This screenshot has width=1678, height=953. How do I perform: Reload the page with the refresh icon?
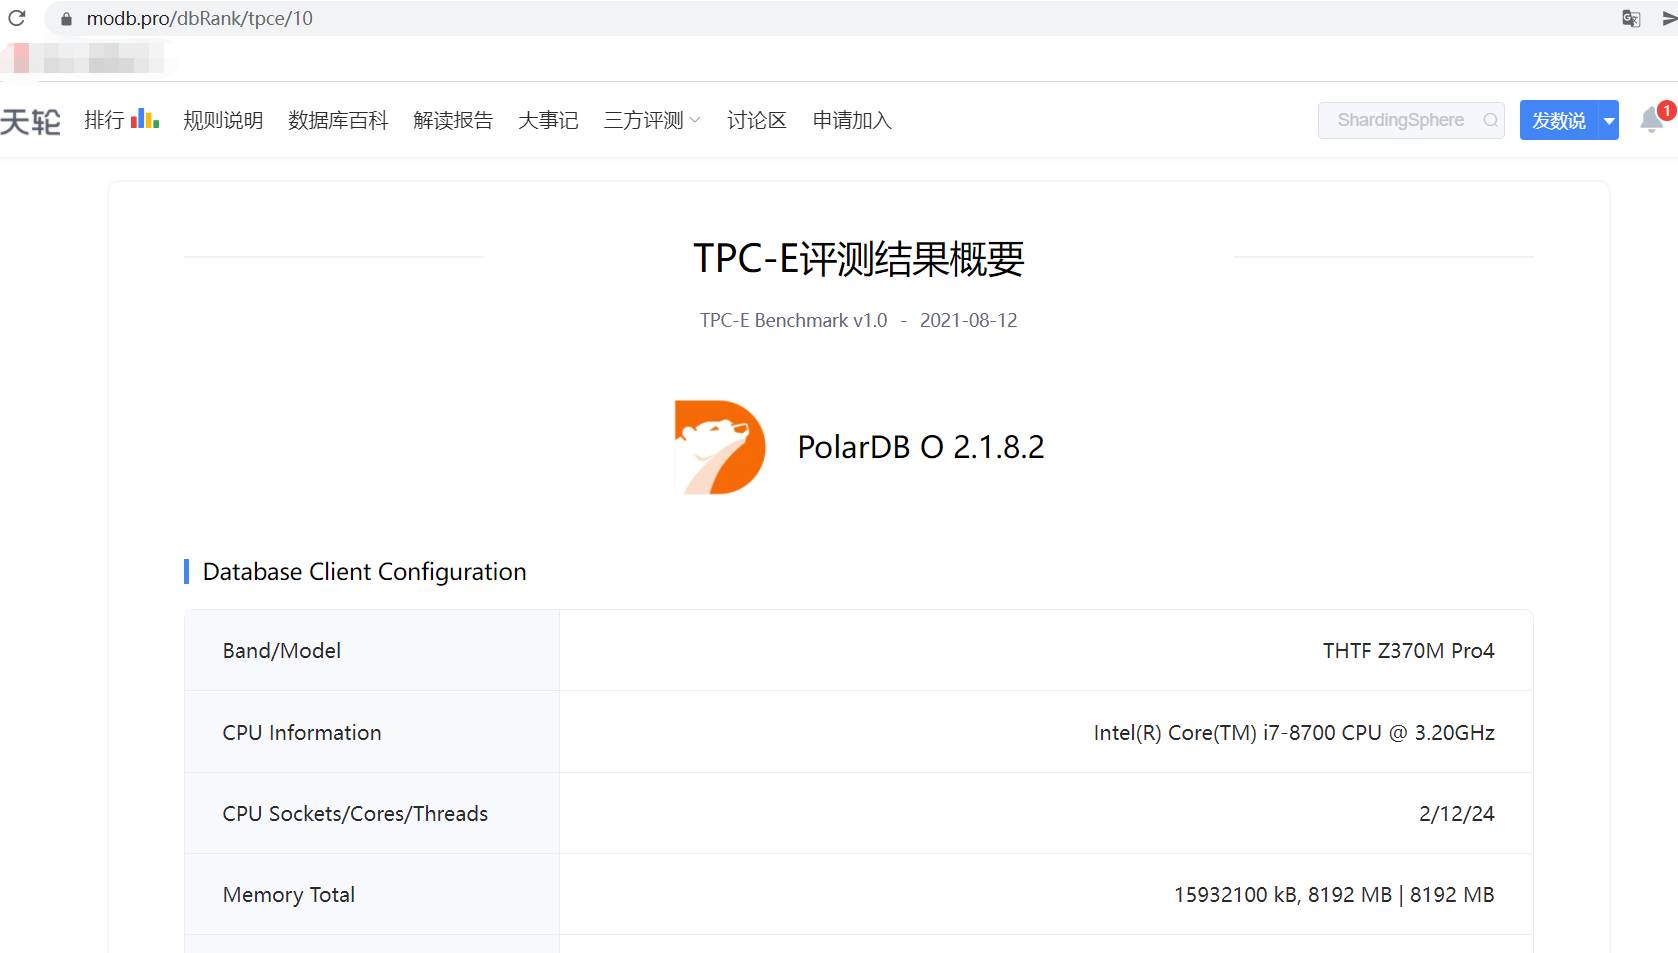click(x=17, y=18)
